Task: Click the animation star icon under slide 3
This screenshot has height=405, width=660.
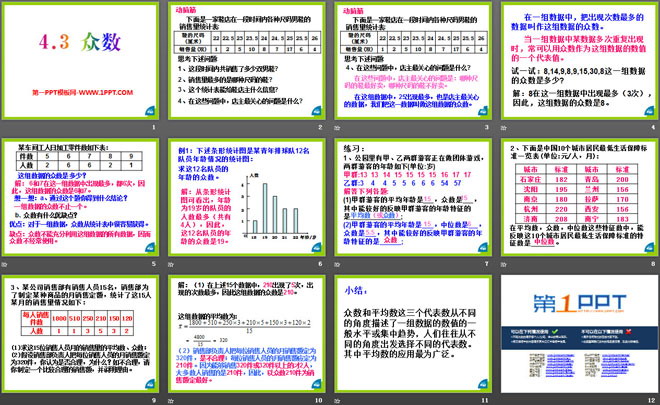Action: click(x=337, y=128)
